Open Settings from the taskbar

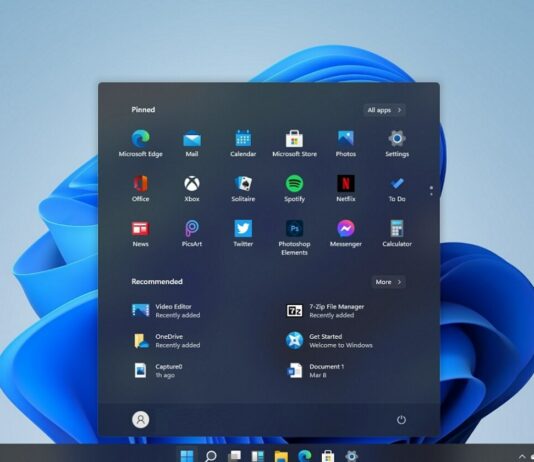coord(351,456)
